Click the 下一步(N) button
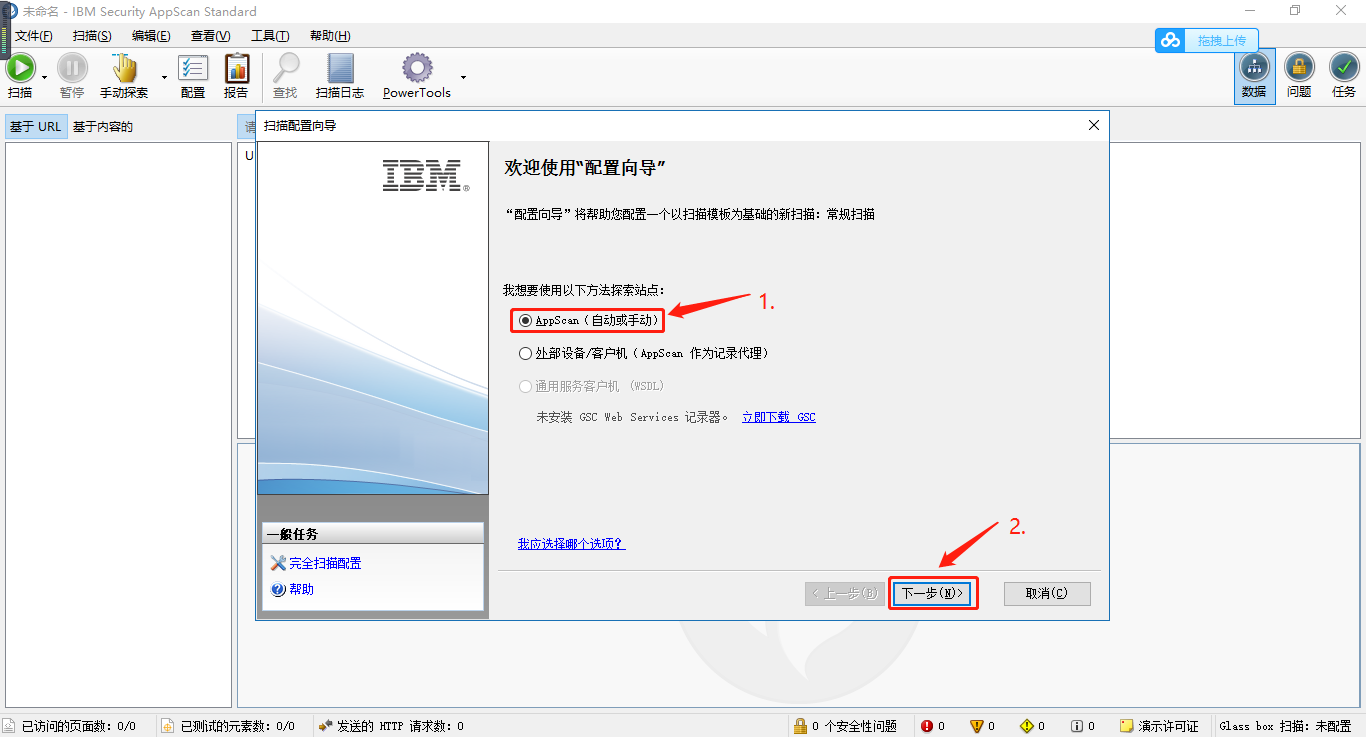The height and width of the screenshot is (737, 1366). 932,593
